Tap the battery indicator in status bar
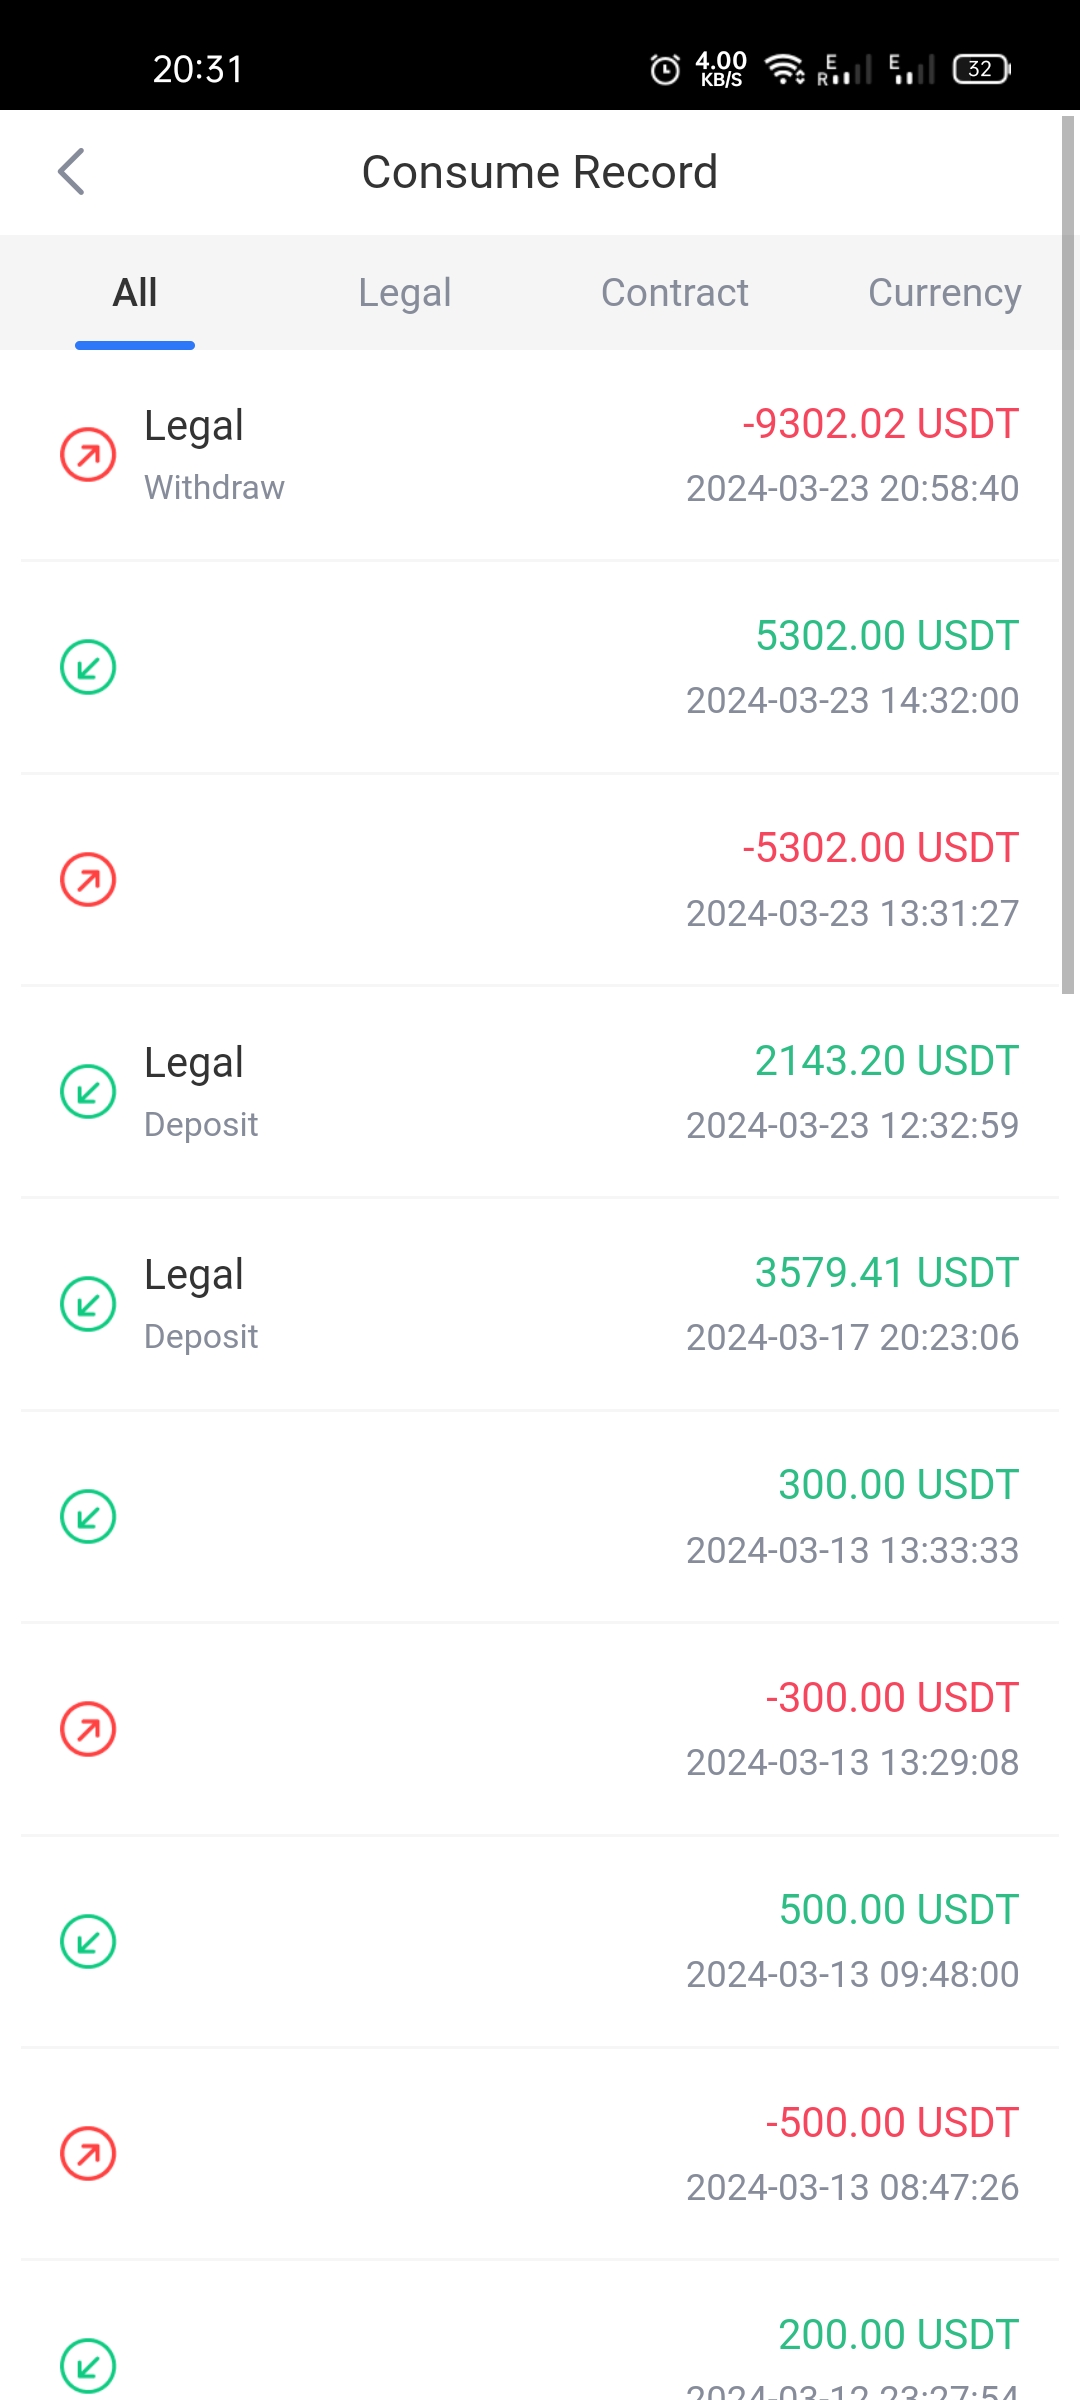Viewport: 1080px width, 2400px height. (981, 69)
